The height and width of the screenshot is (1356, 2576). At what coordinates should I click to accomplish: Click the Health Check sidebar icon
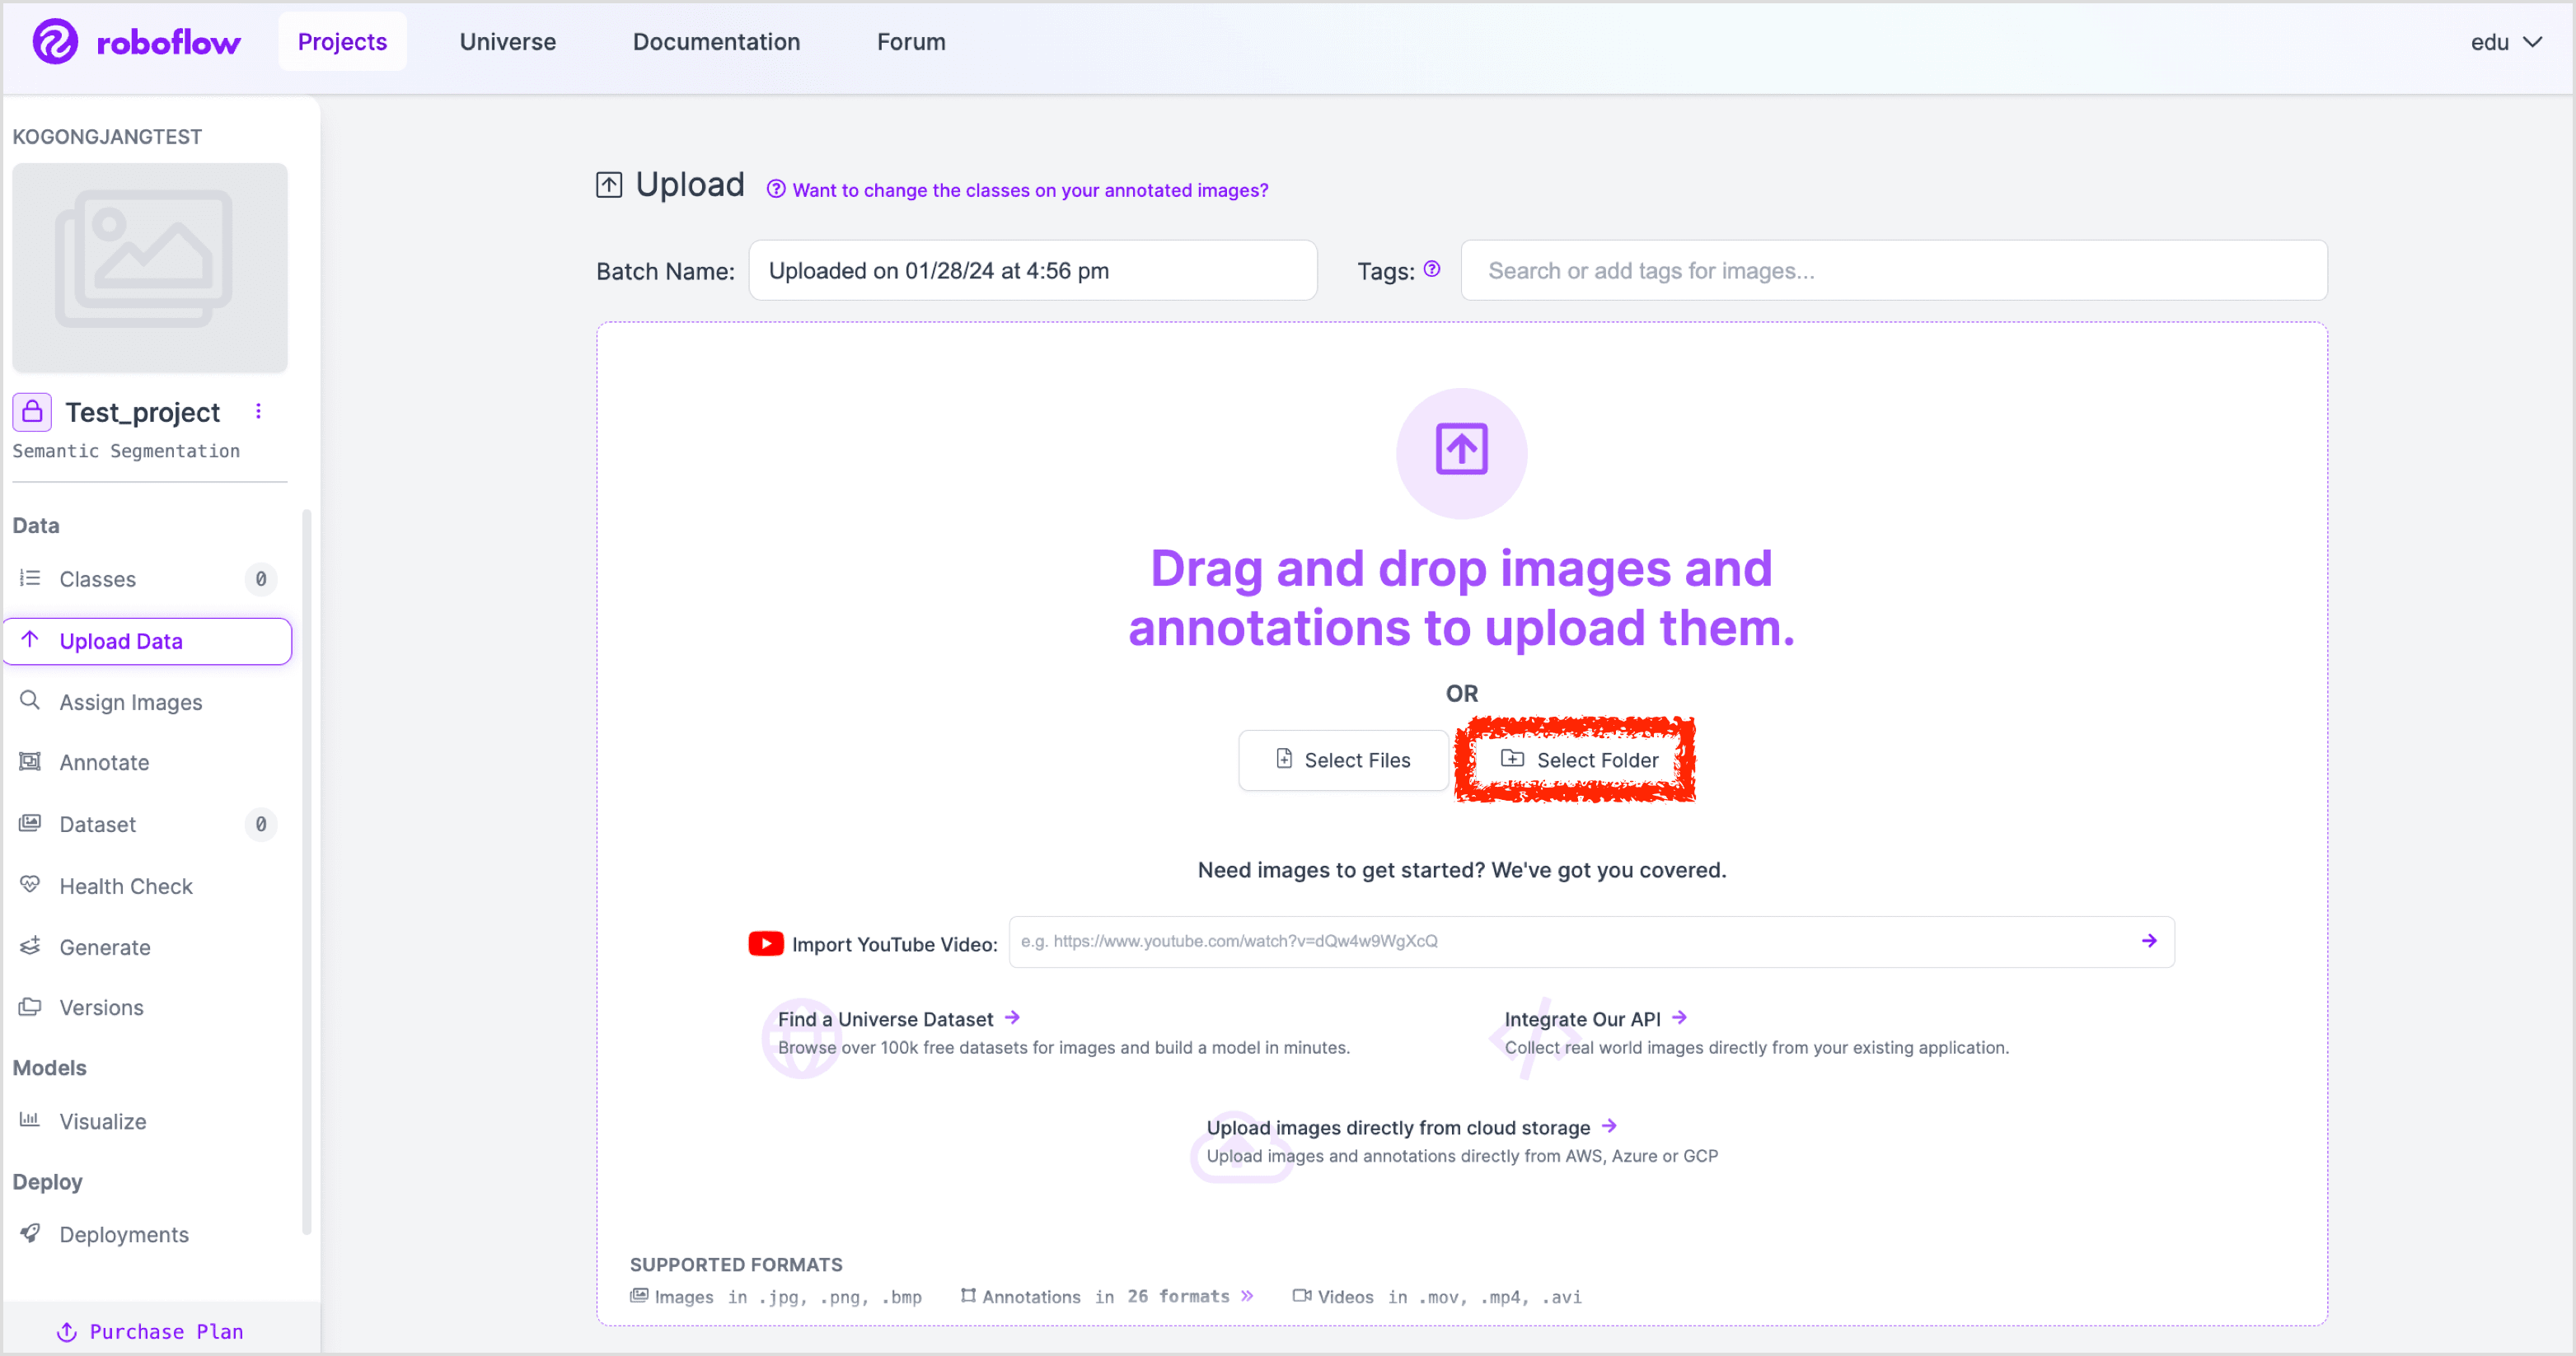[32, 884]
